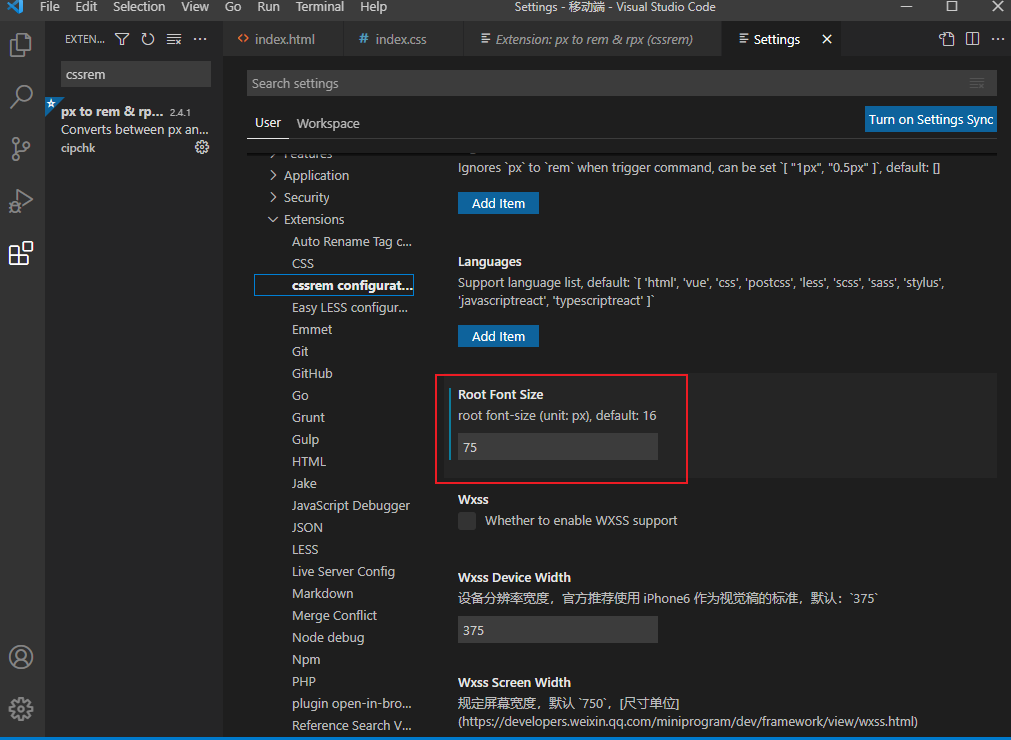Select JavaScript Debugger in settings tree
Viewport: 1011px width, 740px height.
click(351, 505)
